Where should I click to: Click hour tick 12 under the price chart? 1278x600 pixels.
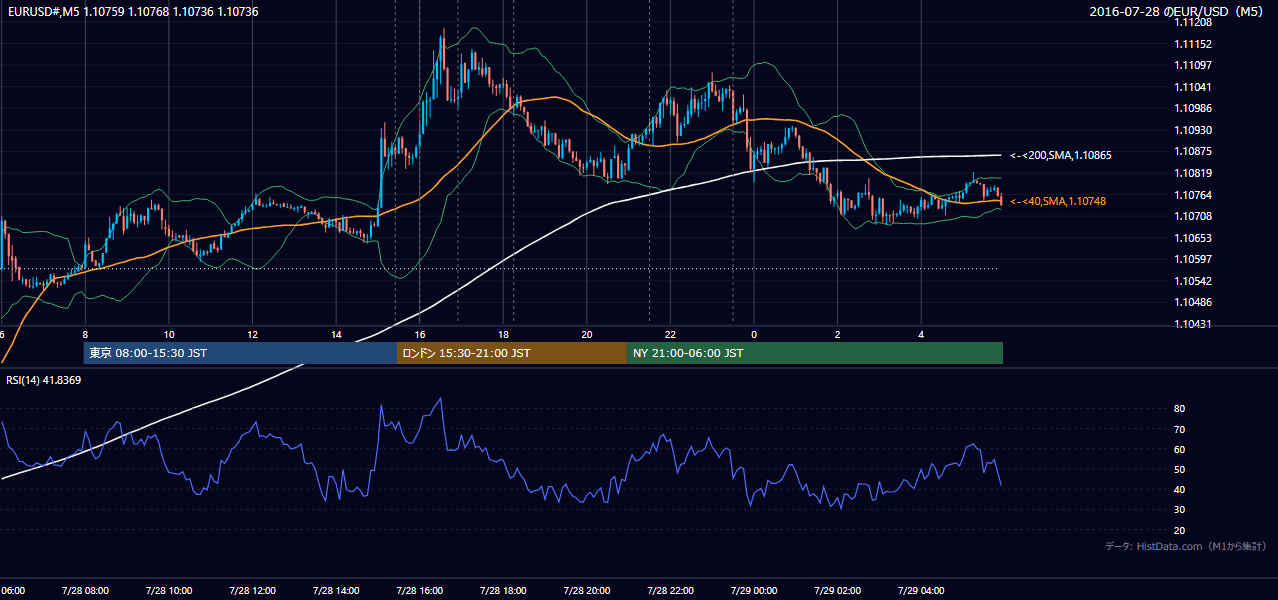[252, 334]
